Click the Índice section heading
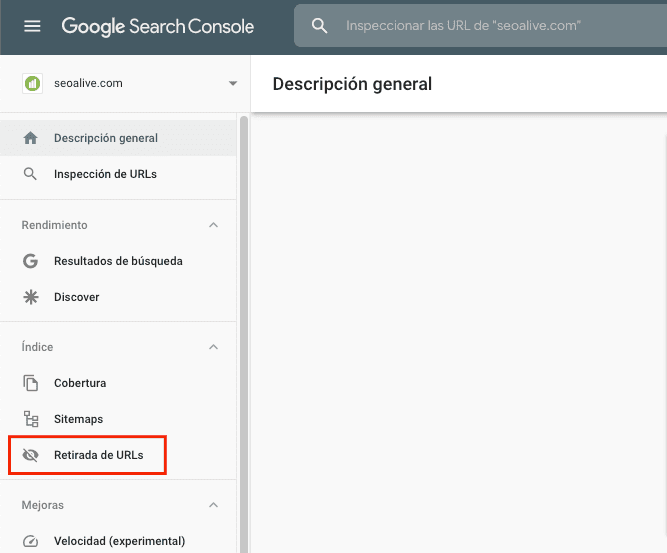 (37, 347)
